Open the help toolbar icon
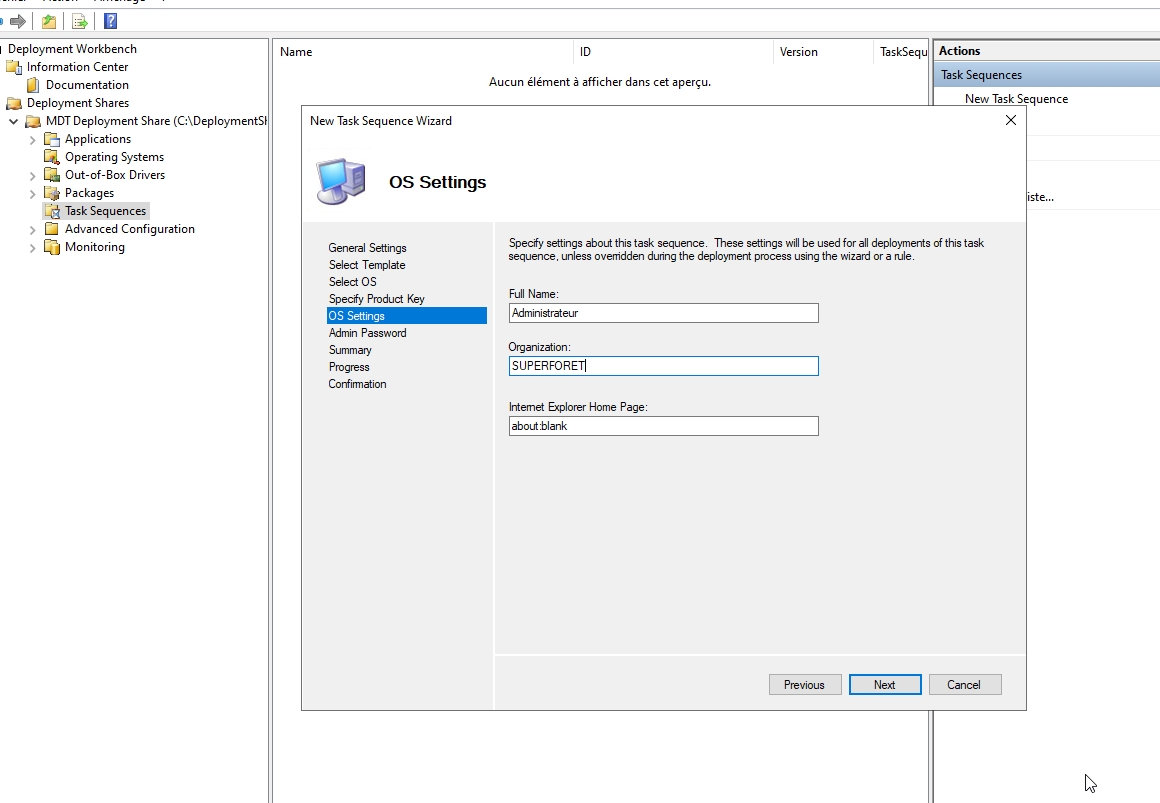The image size is (1160, 803). 110,21
